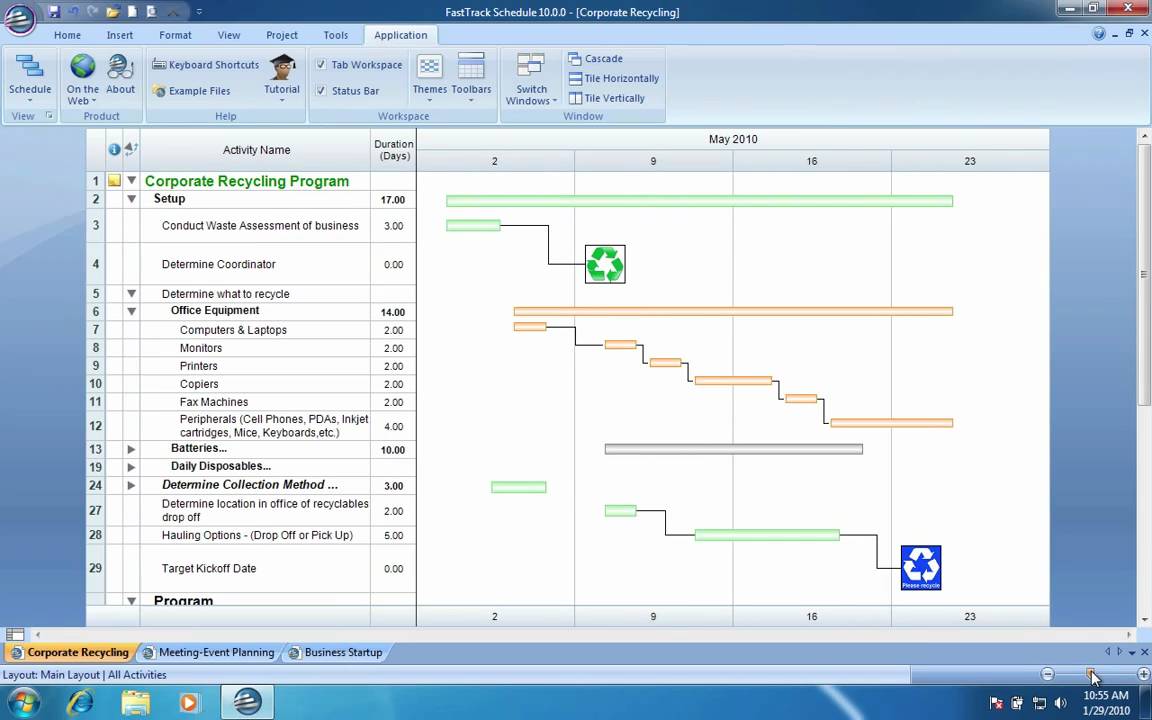The image size is (1152, 720).
Task: Open the Customize Quick Access Toolbar arrow
Action: [x=199, y=12]
